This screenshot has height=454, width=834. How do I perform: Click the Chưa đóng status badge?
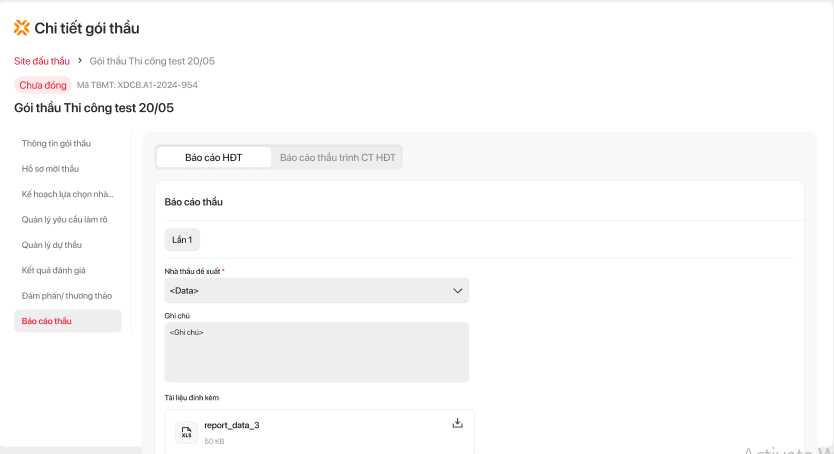pos(43,85)
